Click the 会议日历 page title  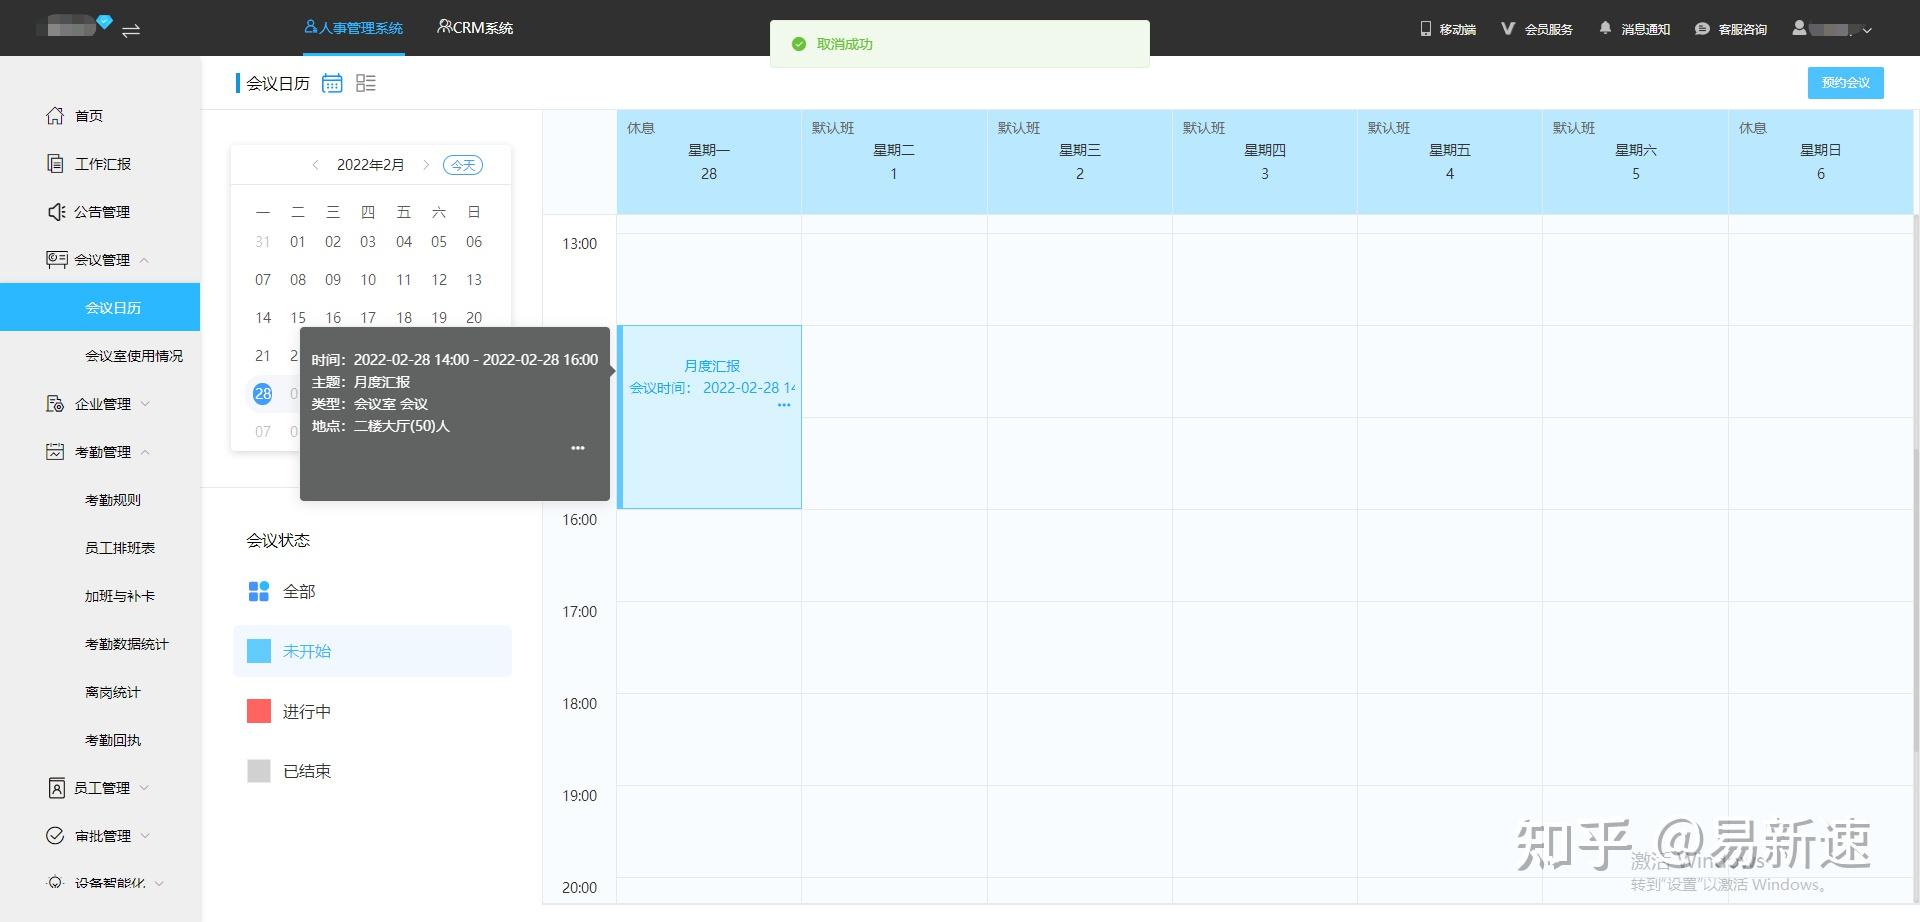coord(278,83)
